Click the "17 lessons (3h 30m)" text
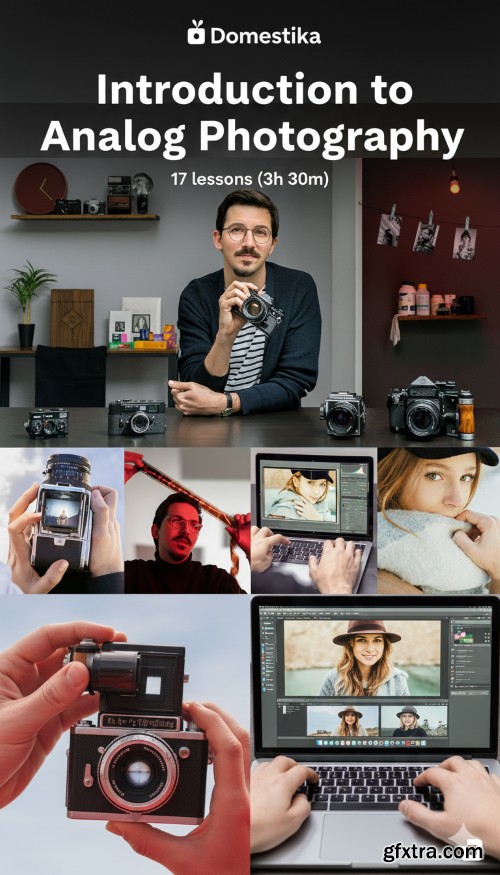 tap(249, 179)
